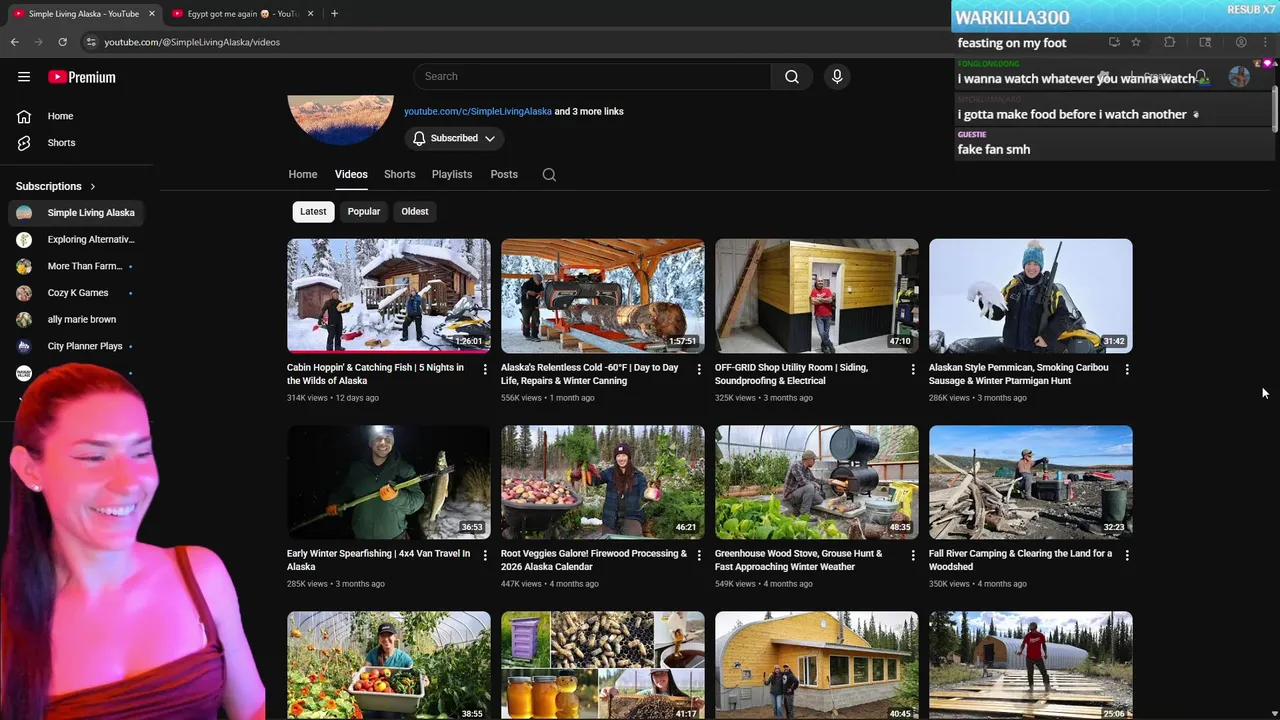The width and height of the screenshot is (1280, 720).
Task: Open Exploring Alternatives subscription channel
Action: point(76,240)
